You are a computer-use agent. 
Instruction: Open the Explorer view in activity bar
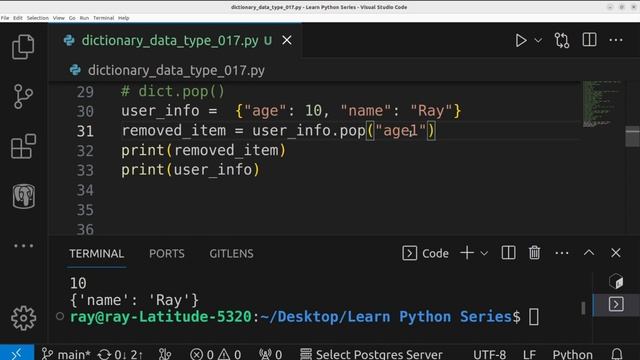coord(23,47)
